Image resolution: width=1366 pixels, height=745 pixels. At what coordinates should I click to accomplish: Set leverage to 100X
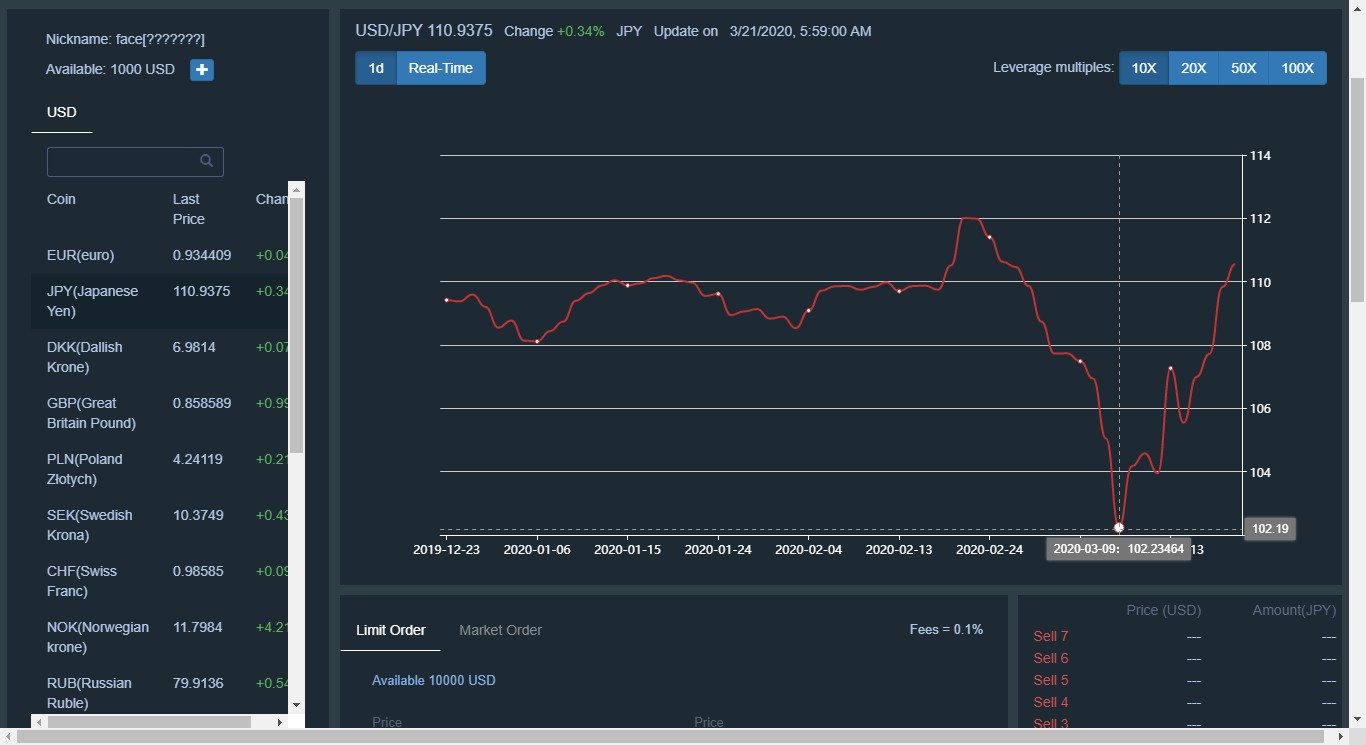(1297, 68)
